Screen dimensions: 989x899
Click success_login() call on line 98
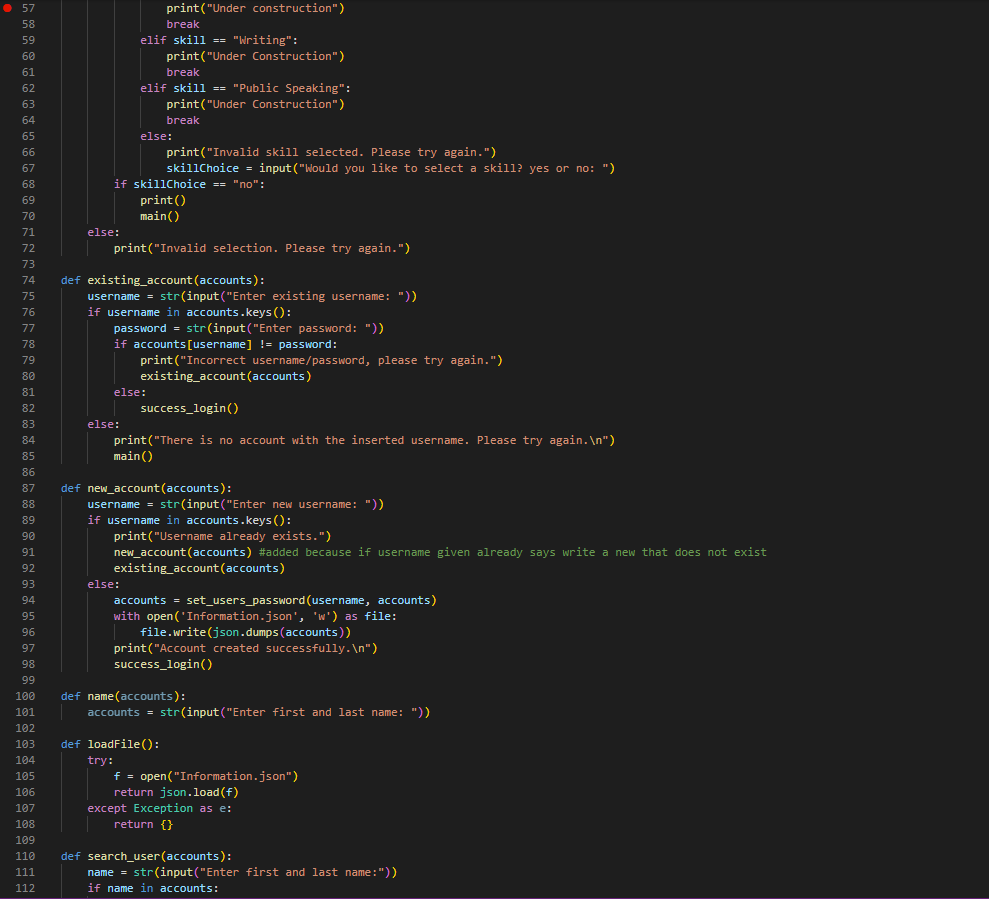tap(163, 665)
